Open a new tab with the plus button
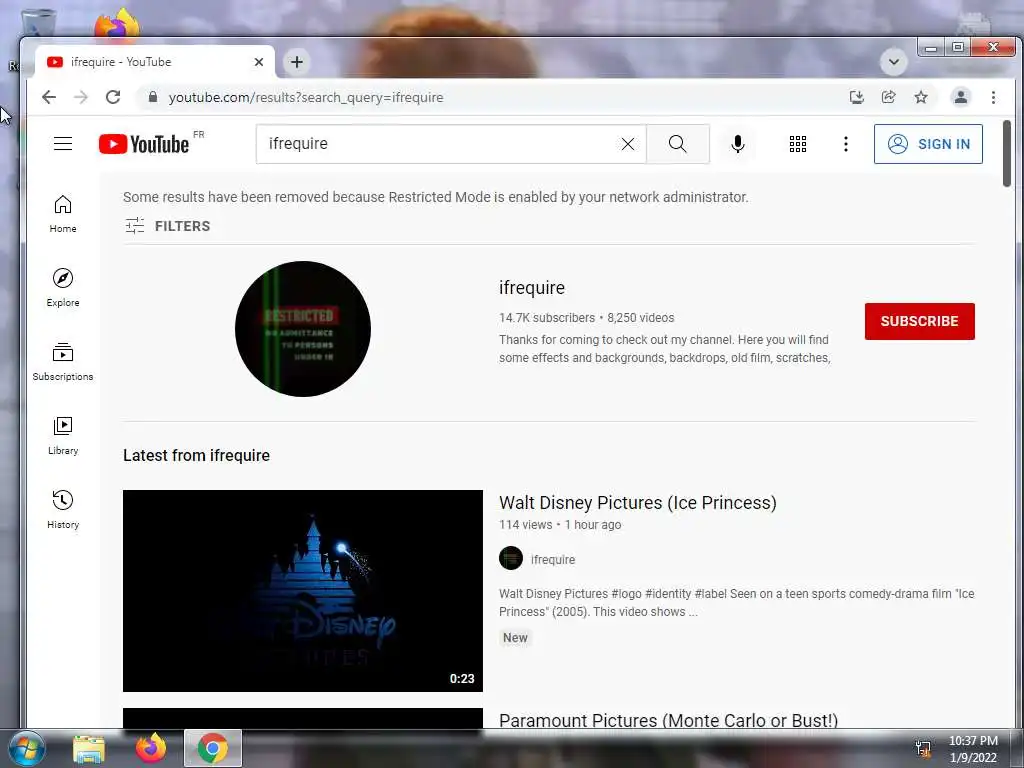 tap(297, 62)
